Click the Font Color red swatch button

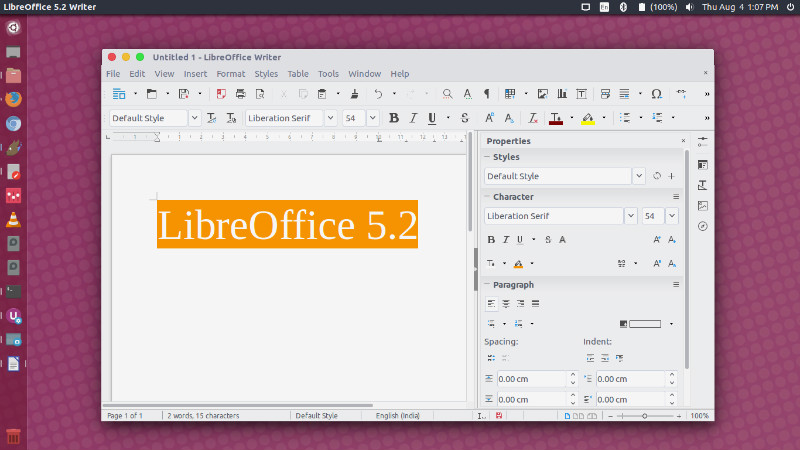(x=556, y=118)
